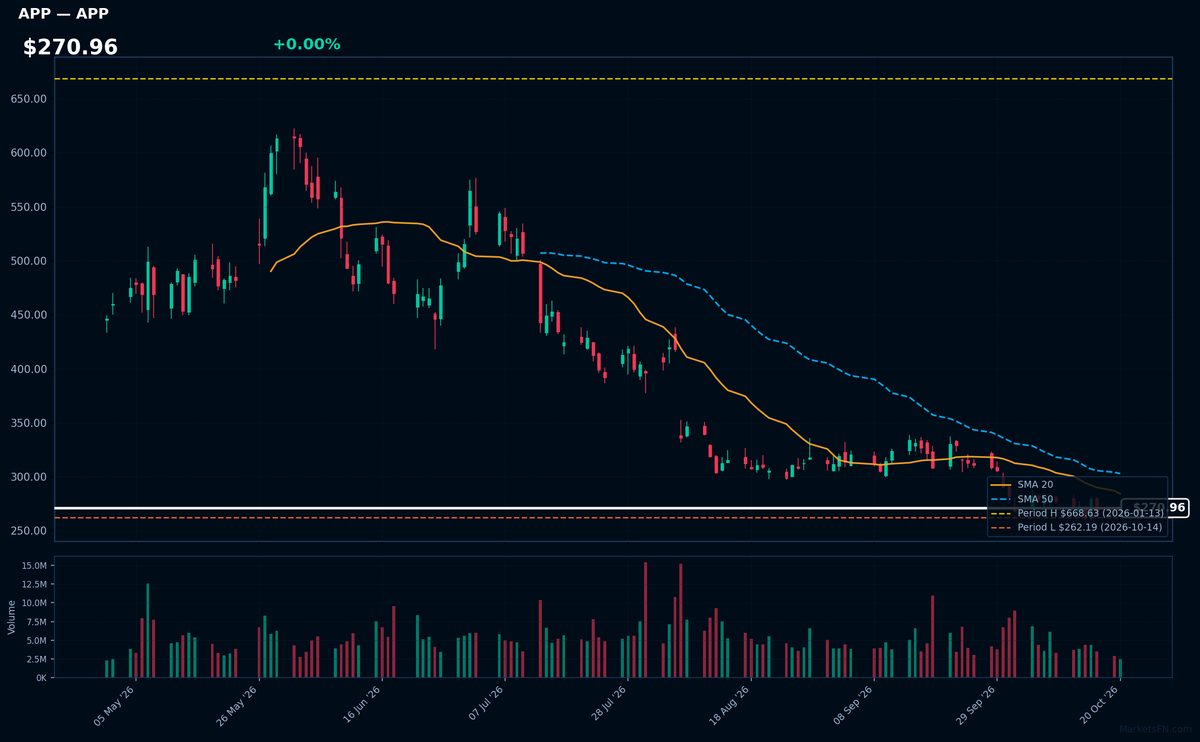
Task: Click the Period L $262.19 legend entry
Action: click(1077, 527)
